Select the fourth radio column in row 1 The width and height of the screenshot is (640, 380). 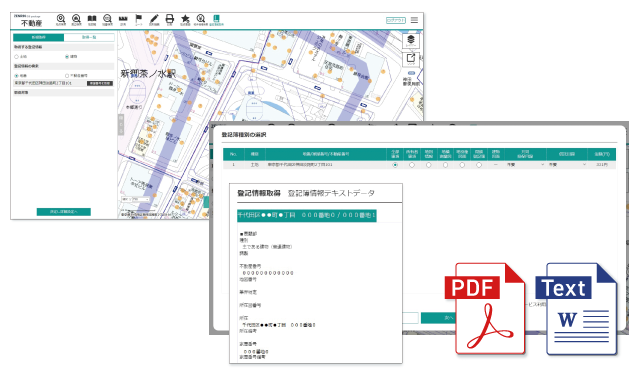(x=445, y=165)
